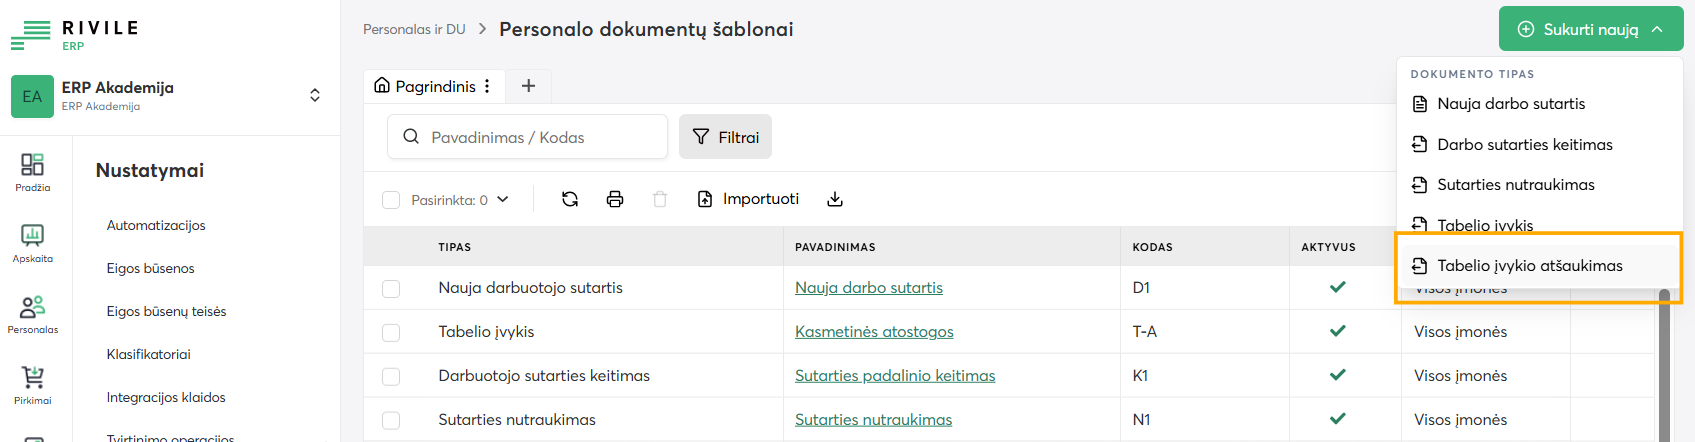The height and width of the screenshot is (442, 1695).
Task: Select the Nauja darbuotojo sutartis row checkbox
Action: pos(391,288)
